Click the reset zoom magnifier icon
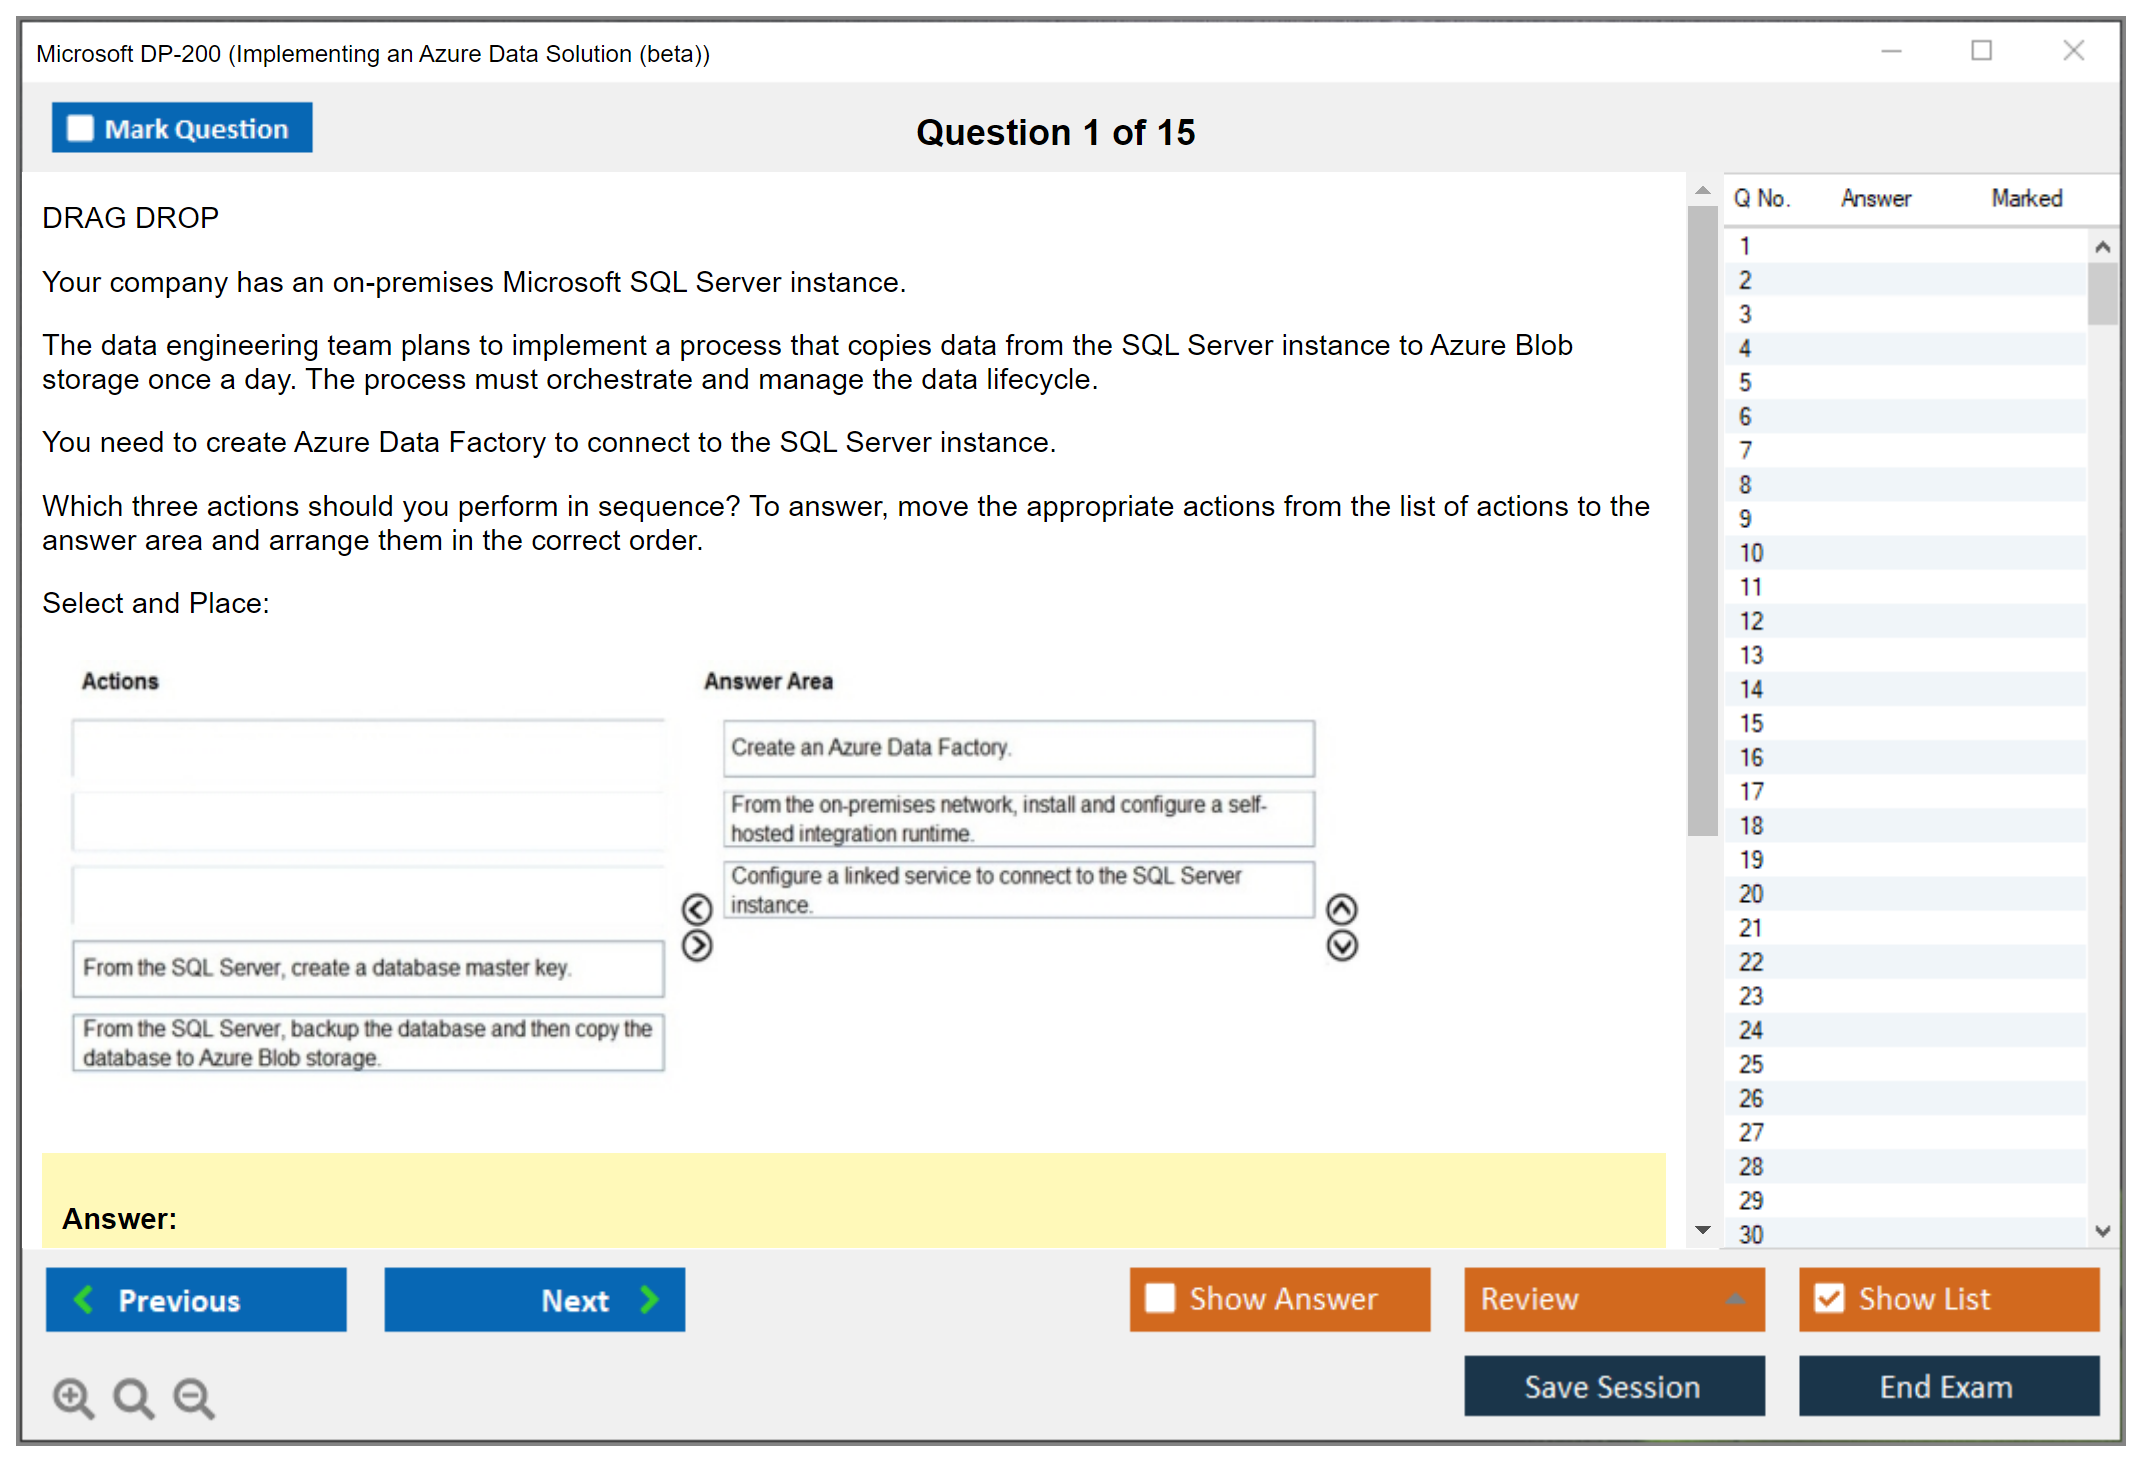The height and width of the screenshot is (1470, 2150). pyautogui.click(x=133, y=1397)
